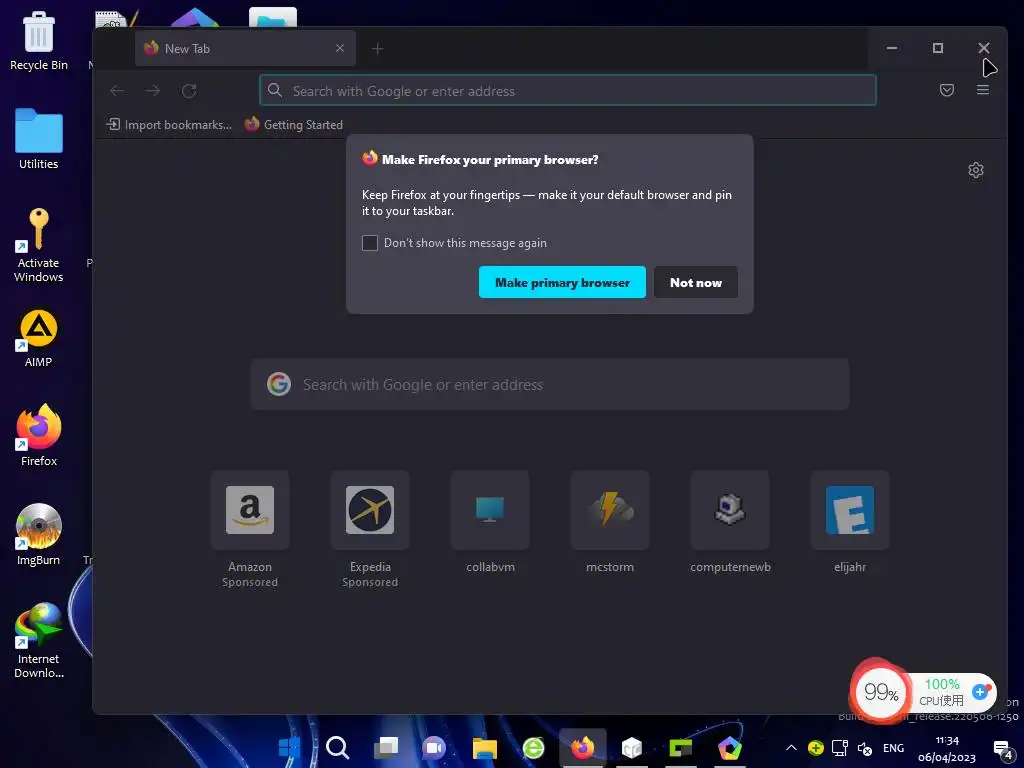Screen dimensions: 1024x768
Task: Open Getting Started bookmark
Action: pyautogui.click(x=294, y=125)
